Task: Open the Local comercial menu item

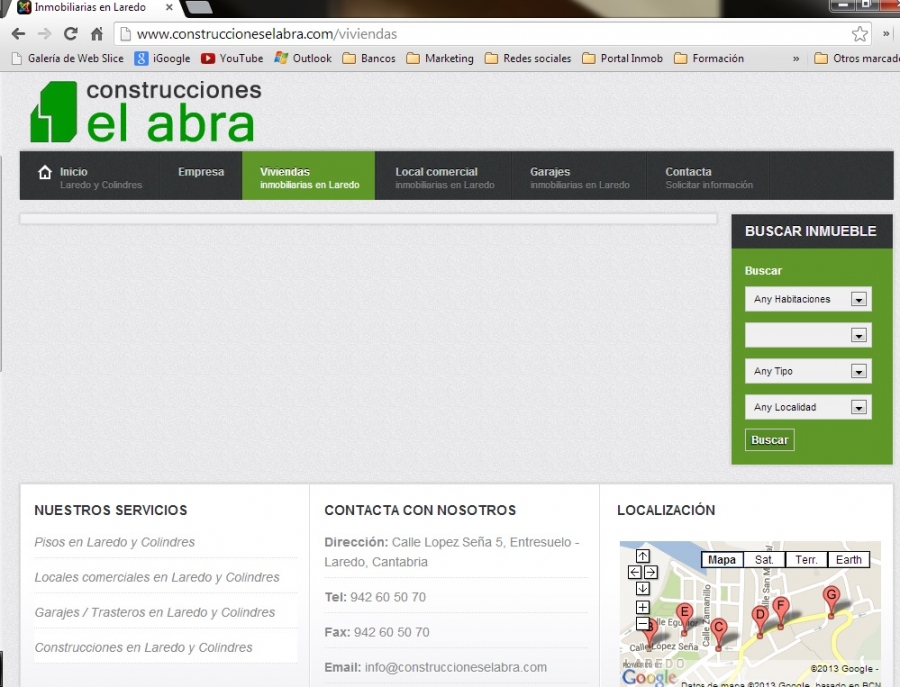Action: (x=444, y=177)
